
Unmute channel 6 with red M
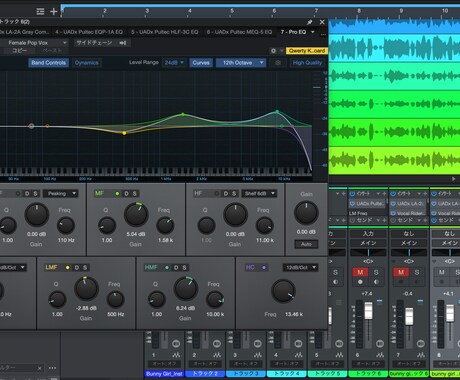(x=360, y=272)
